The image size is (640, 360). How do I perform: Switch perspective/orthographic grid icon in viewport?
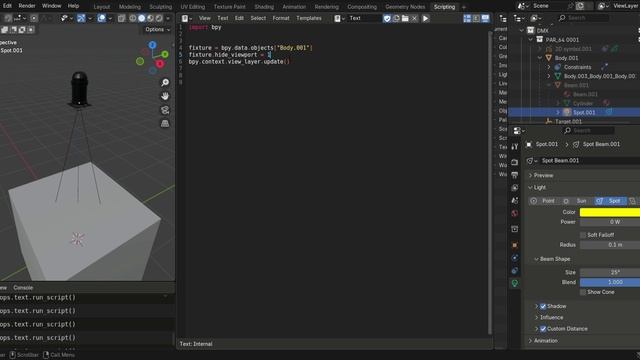pyautogui.click(x=165, y=124)
